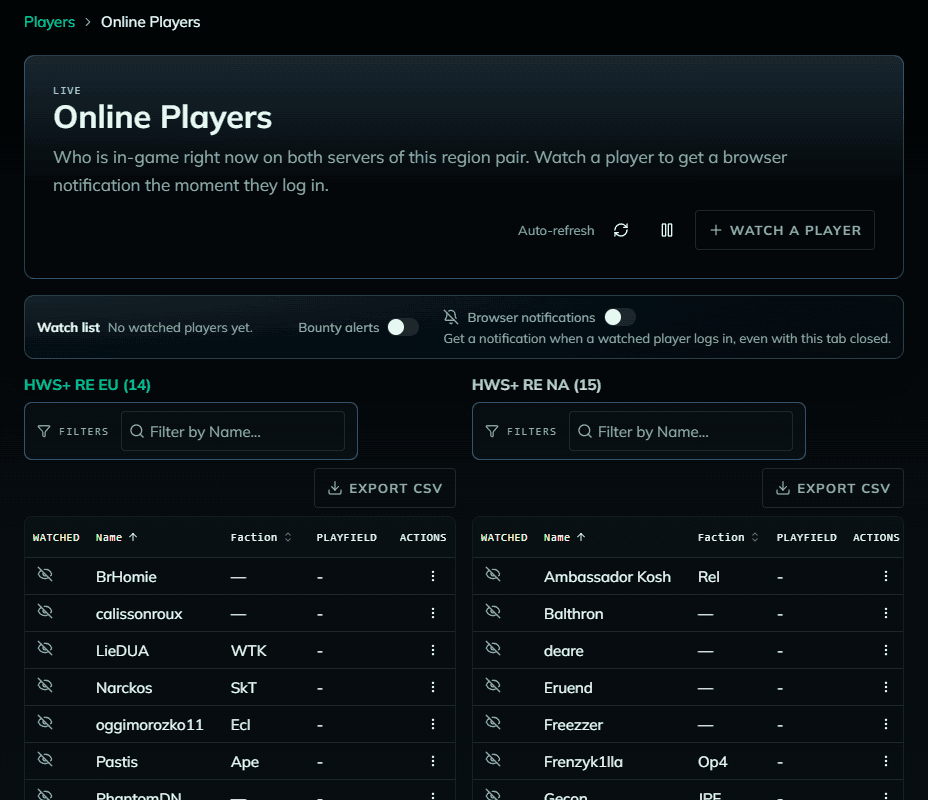
Task: Focus the NA Filter by Name field
Action: (681, 431)
